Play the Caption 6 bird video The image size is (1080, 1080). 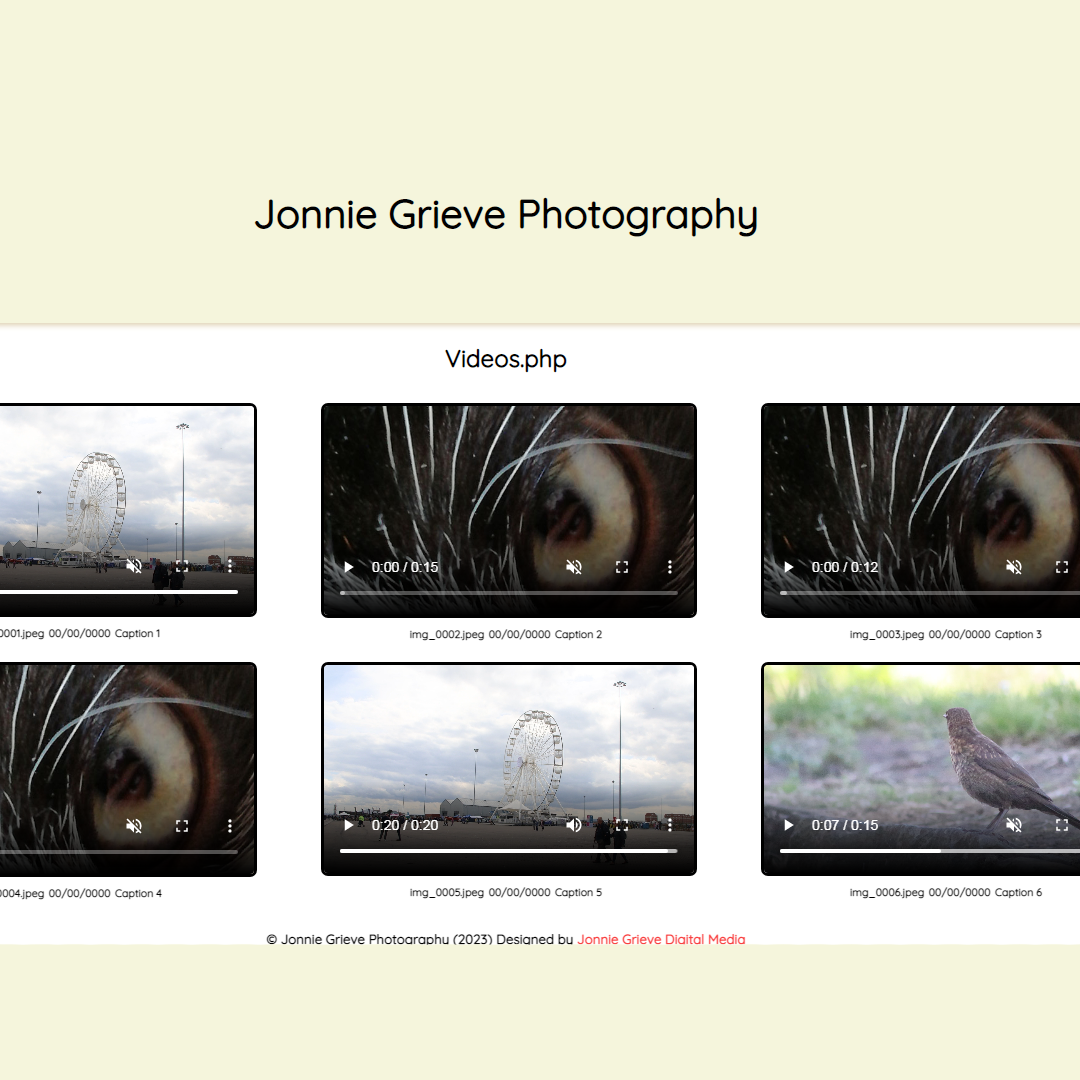(x=789, y=825)
